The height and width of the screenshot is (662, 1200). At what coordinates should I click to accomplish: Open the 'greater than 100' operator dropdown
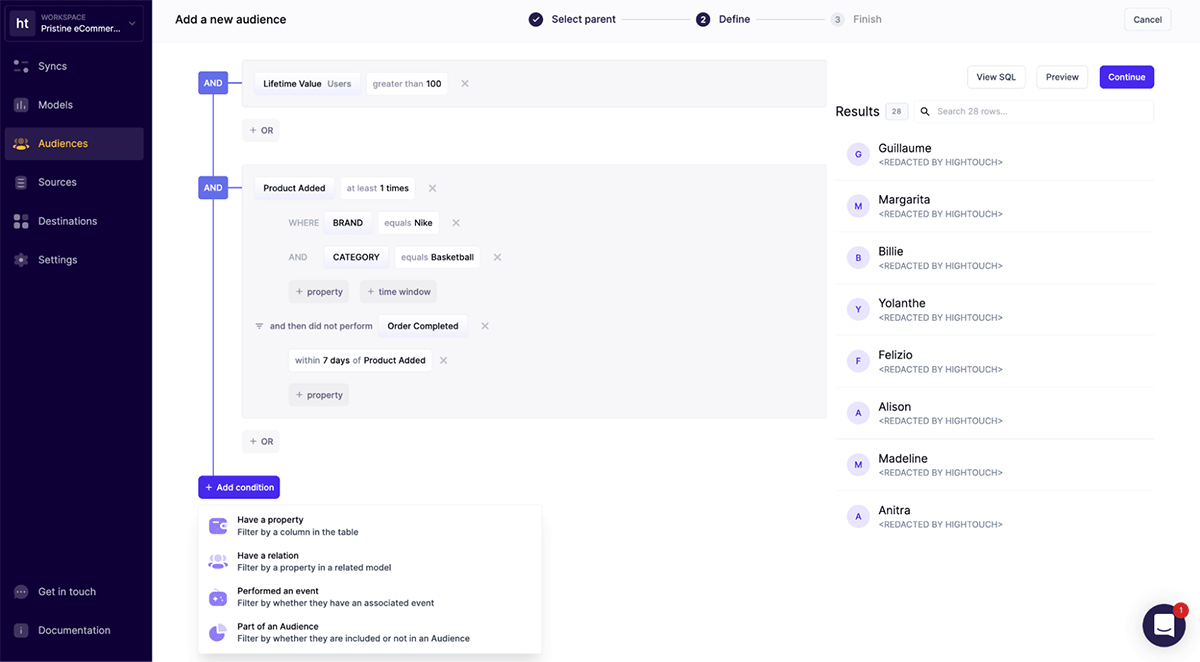pyautogui.click(x=407, y=84)
